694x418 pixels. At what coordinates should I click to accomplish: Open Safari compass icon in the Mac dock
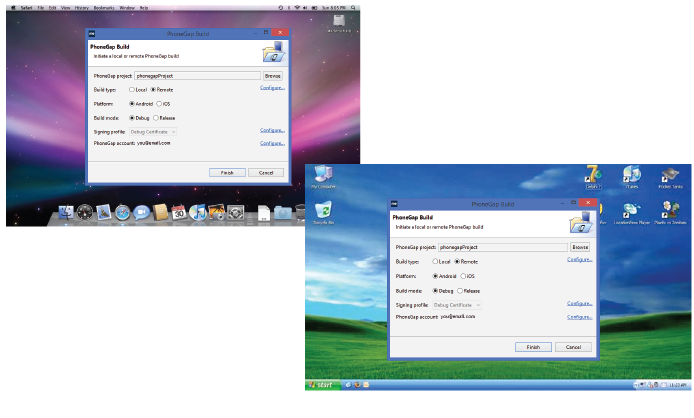click(x=122, y=212)
